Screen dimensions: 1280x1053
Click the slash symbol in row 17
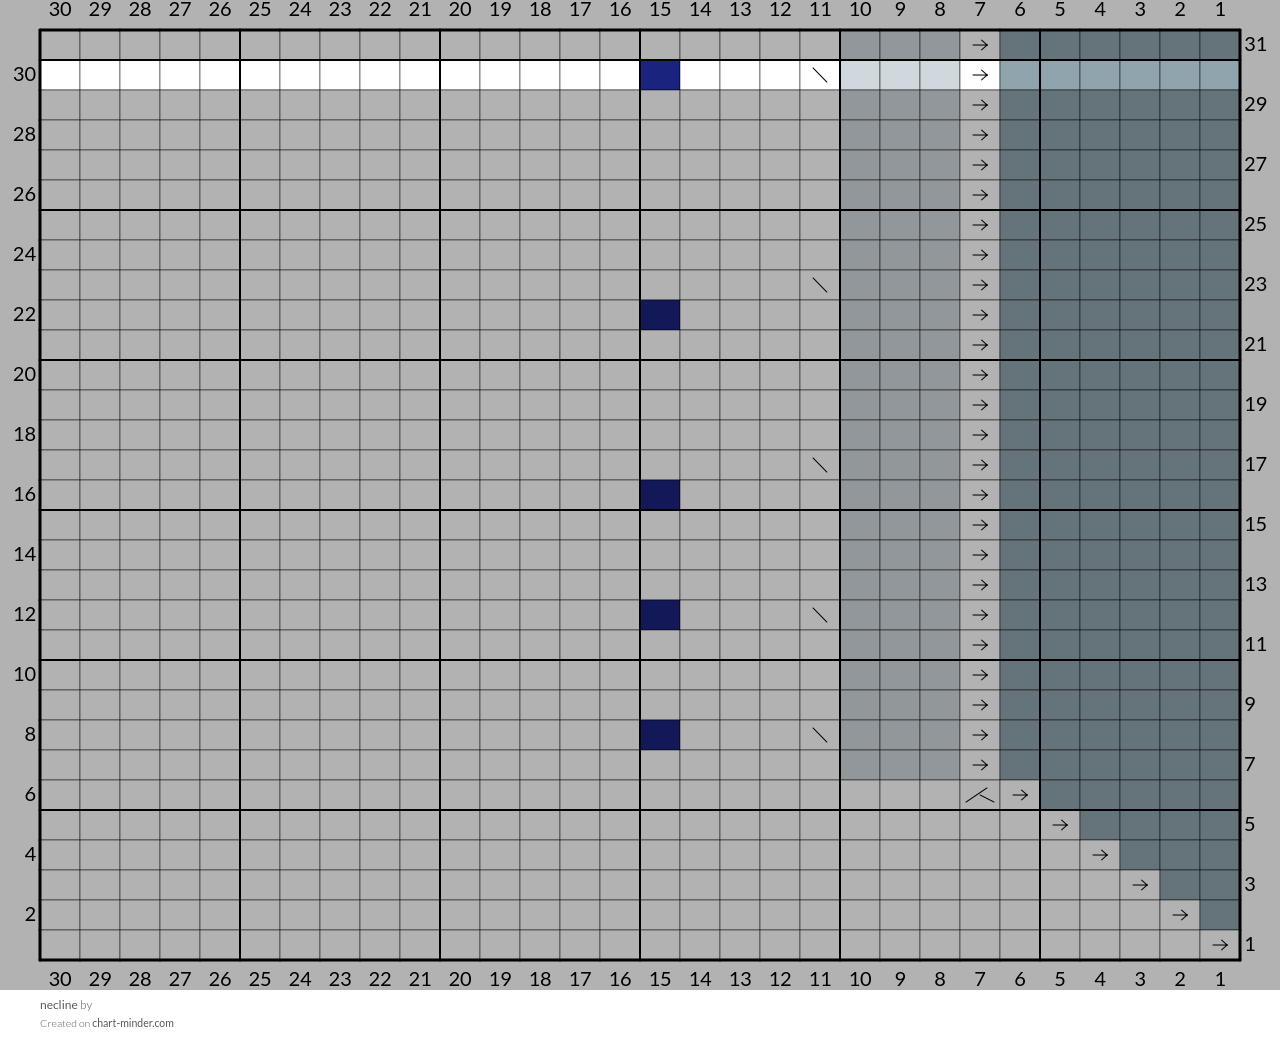tap(820, 465)
